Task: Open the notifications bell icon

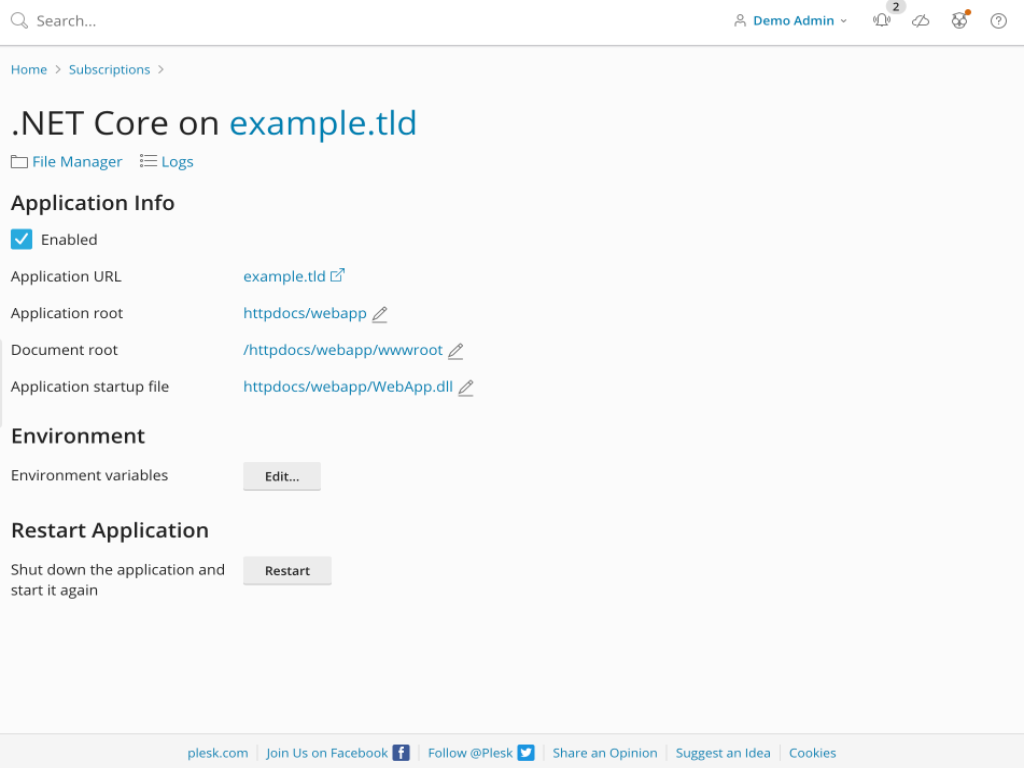Action: point(881,20)
